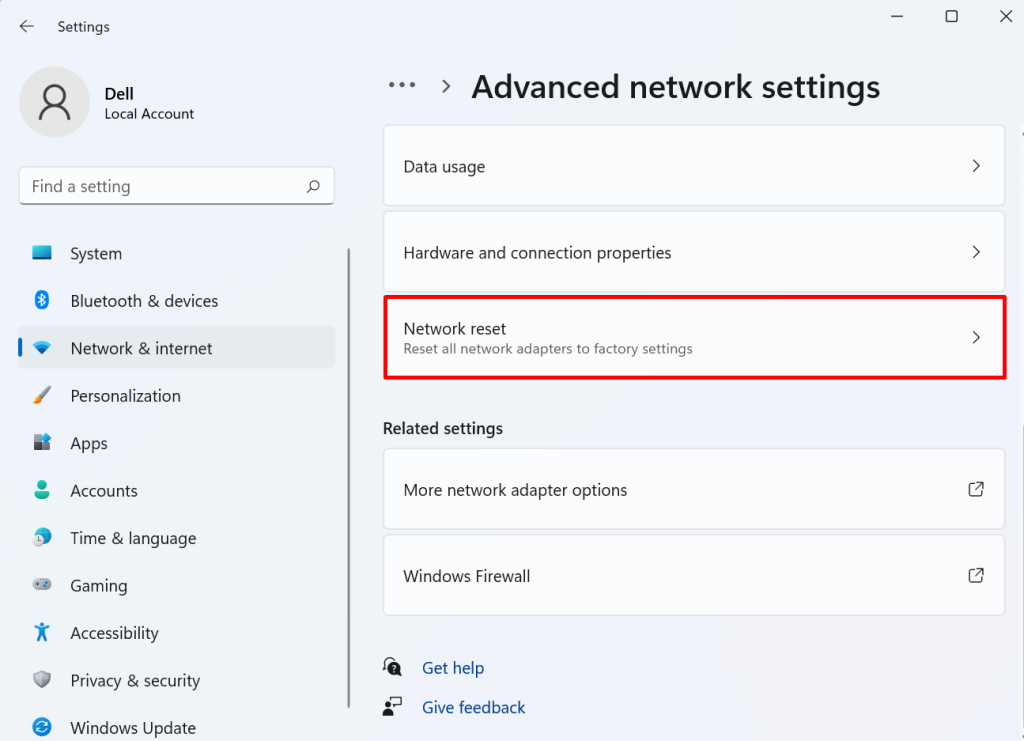Click the Accessibility figure icon
Image resolution: width=1024 pixels, height=741 pixels.
[x=40, y=633]
